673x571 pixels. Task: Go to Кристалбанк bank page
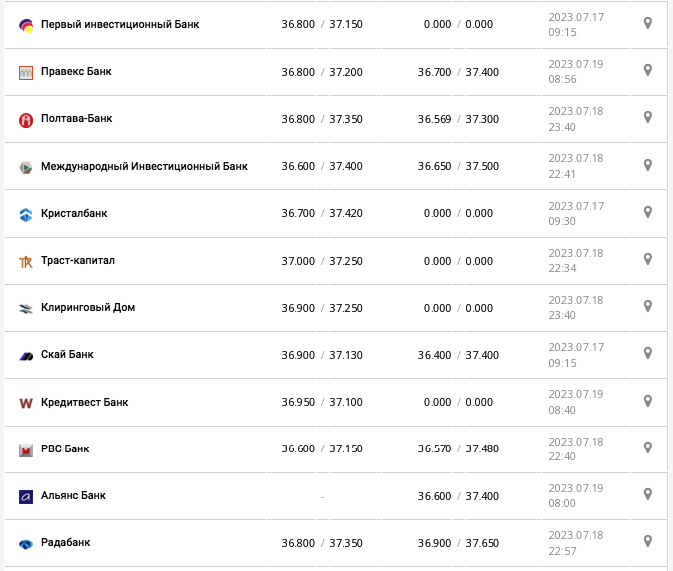click(74, 213)
